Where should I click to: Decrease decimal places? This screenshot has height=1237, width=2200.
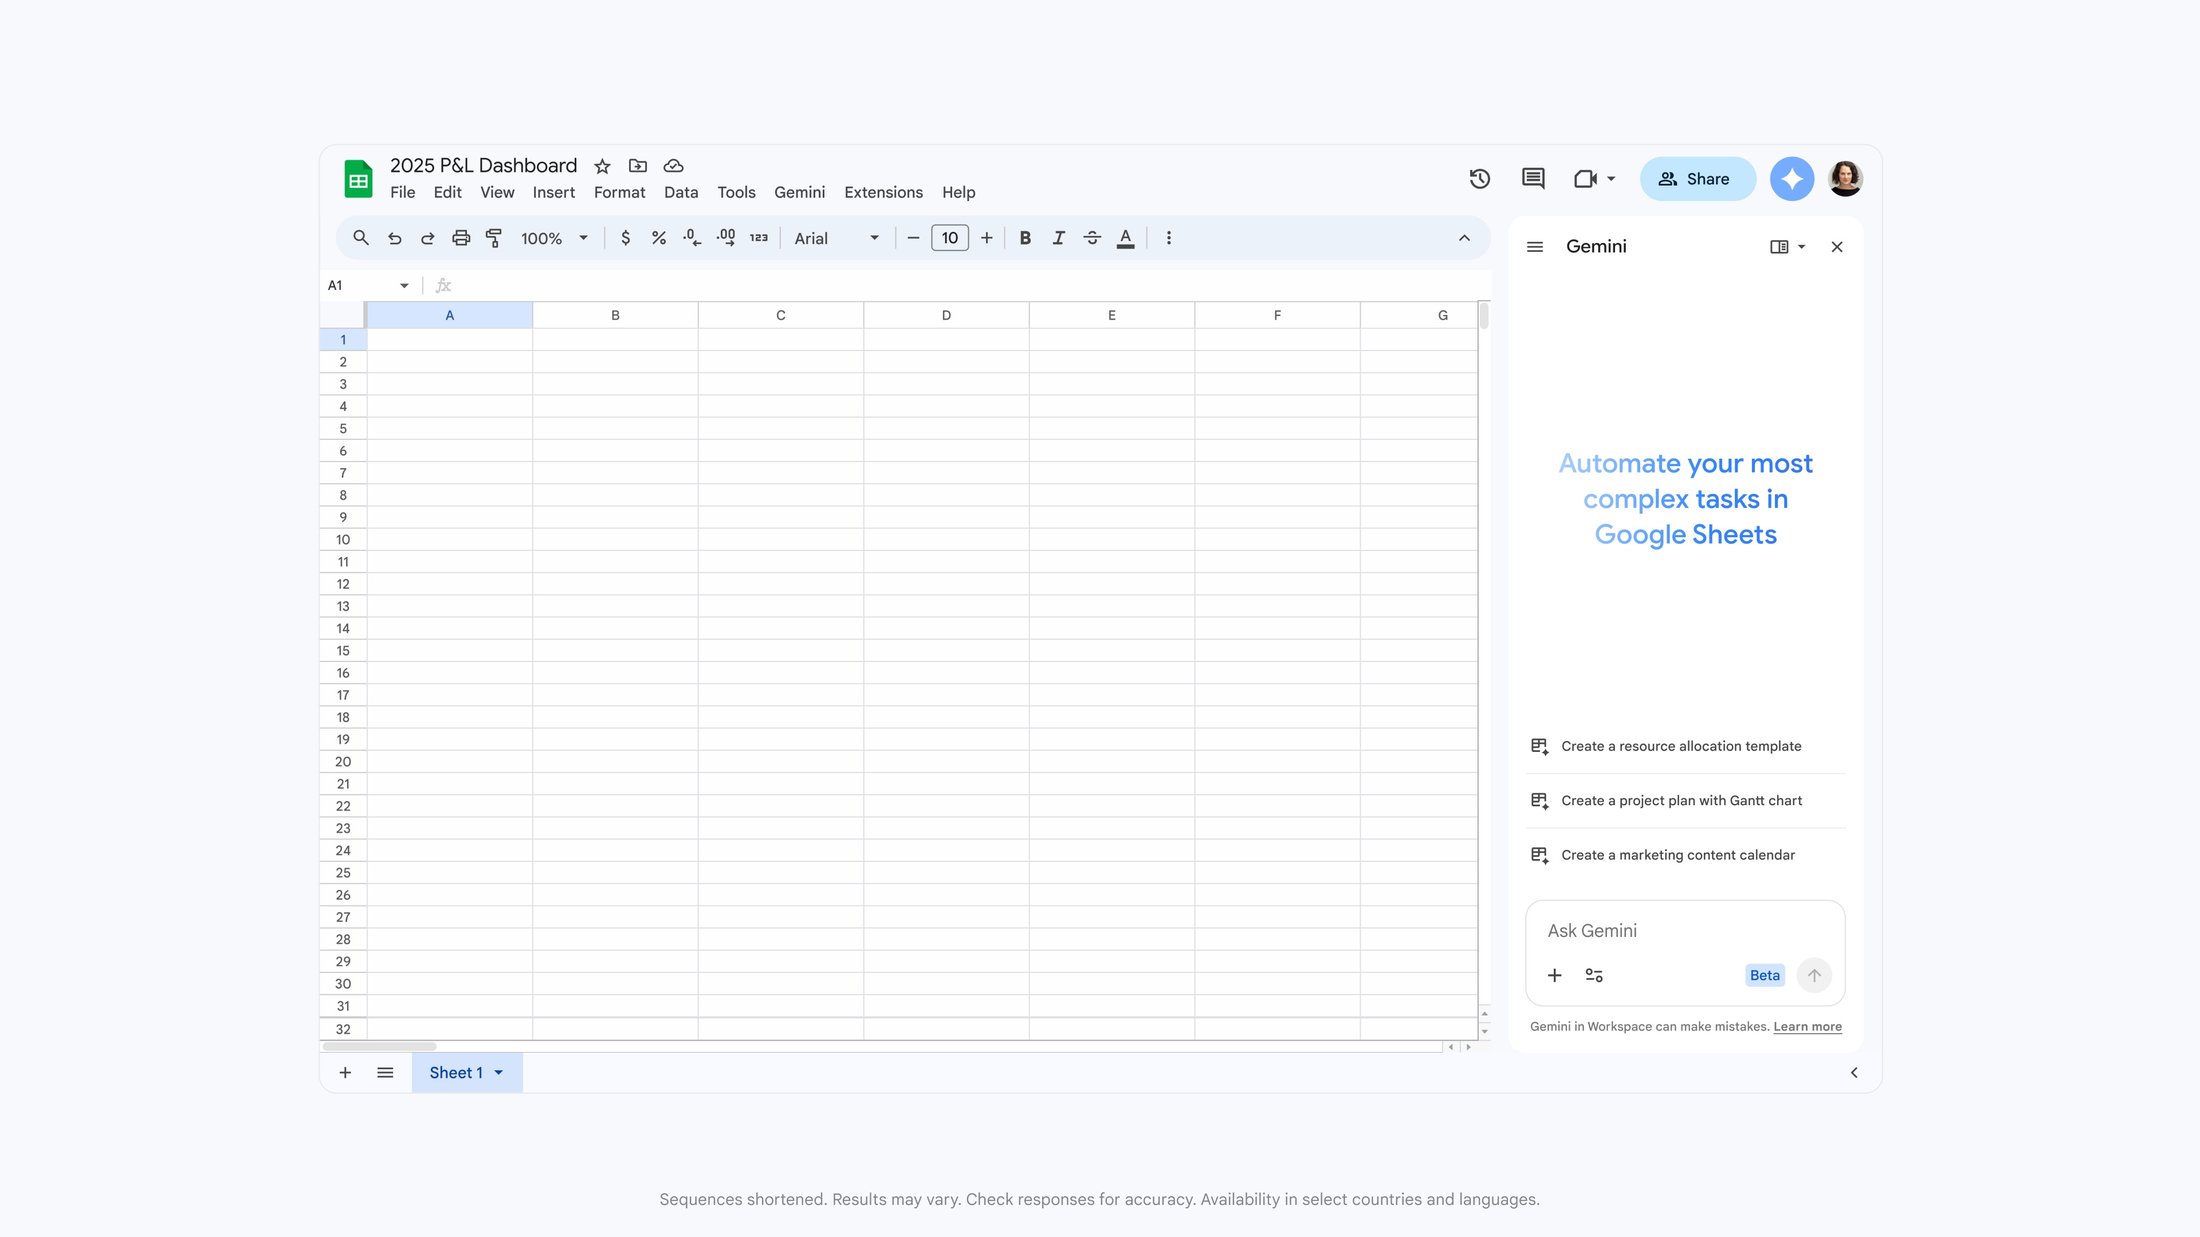pyautogui.click(x=691, y=238)
